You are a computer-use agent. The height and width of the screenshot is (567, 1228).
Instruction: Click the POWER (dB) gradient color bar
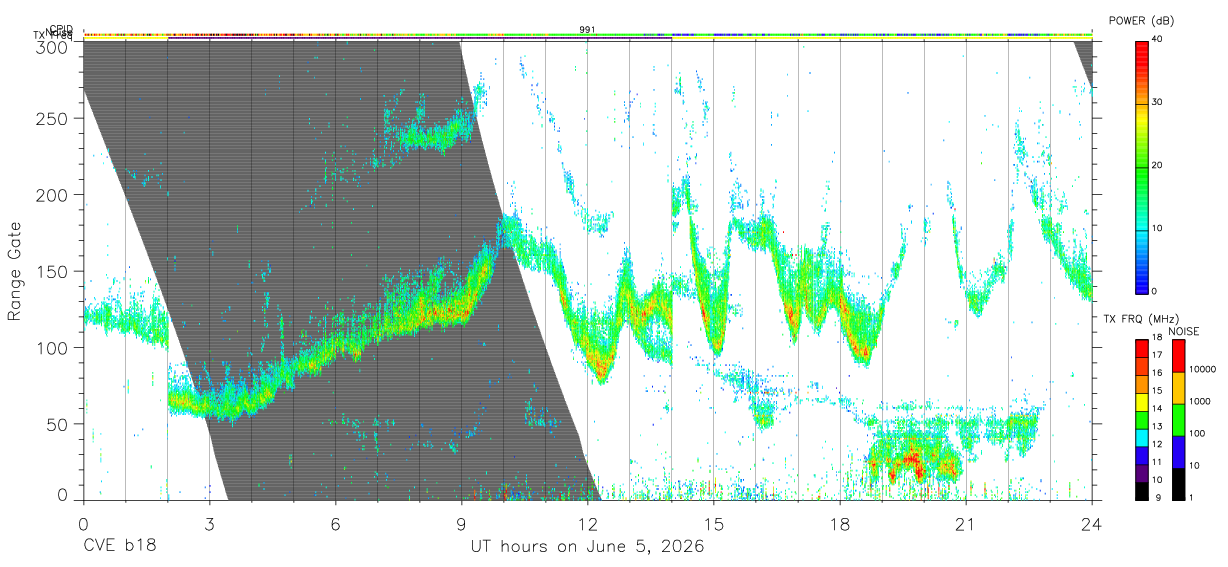(x=1141, y=166)
